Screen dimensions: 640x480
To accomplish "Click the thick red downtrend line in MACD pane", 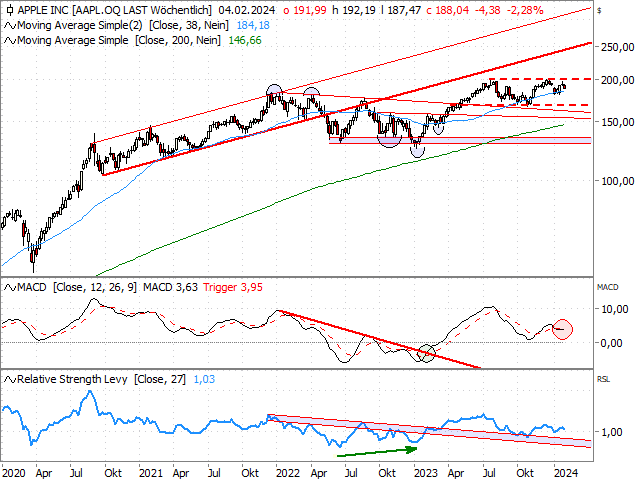I will tap(380, 340).
